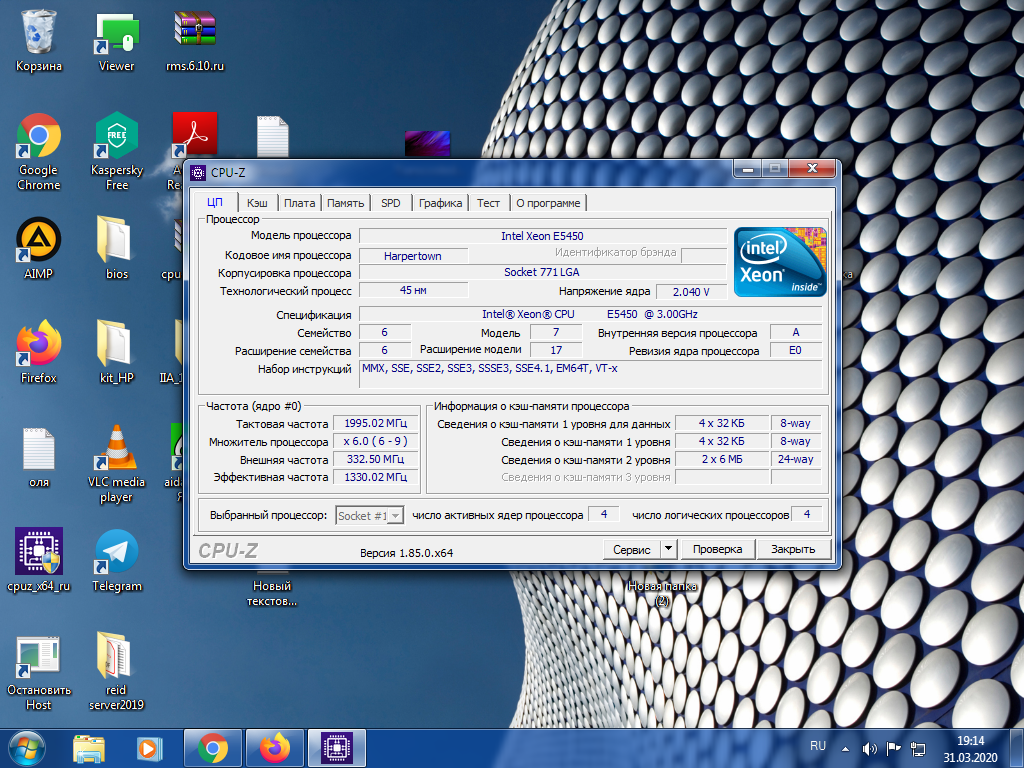Show hidden tray icons arrow
The height and width of the screenshot is (768, 1024).
(846, 747)
